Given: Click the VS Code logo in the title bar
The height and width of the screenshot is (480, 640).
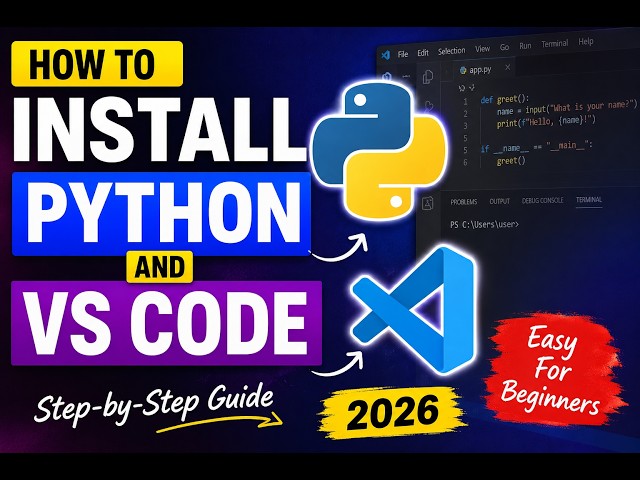Looking at the screenshot, I should 385,55.
